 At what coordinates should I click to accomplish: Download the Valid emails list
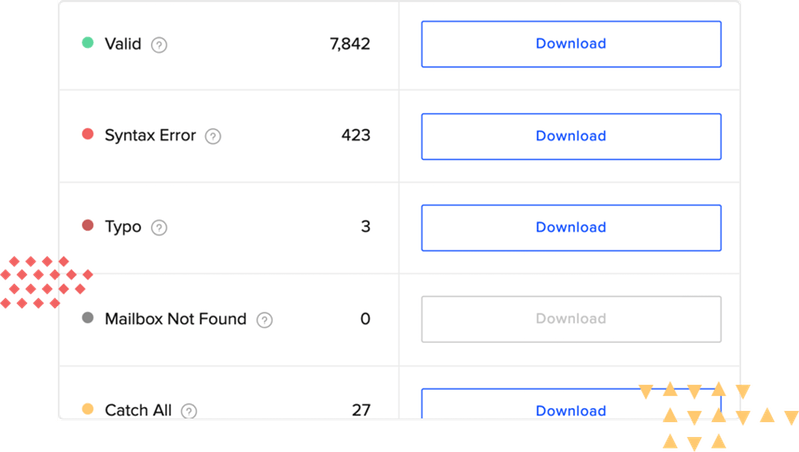tap(570, 44)
